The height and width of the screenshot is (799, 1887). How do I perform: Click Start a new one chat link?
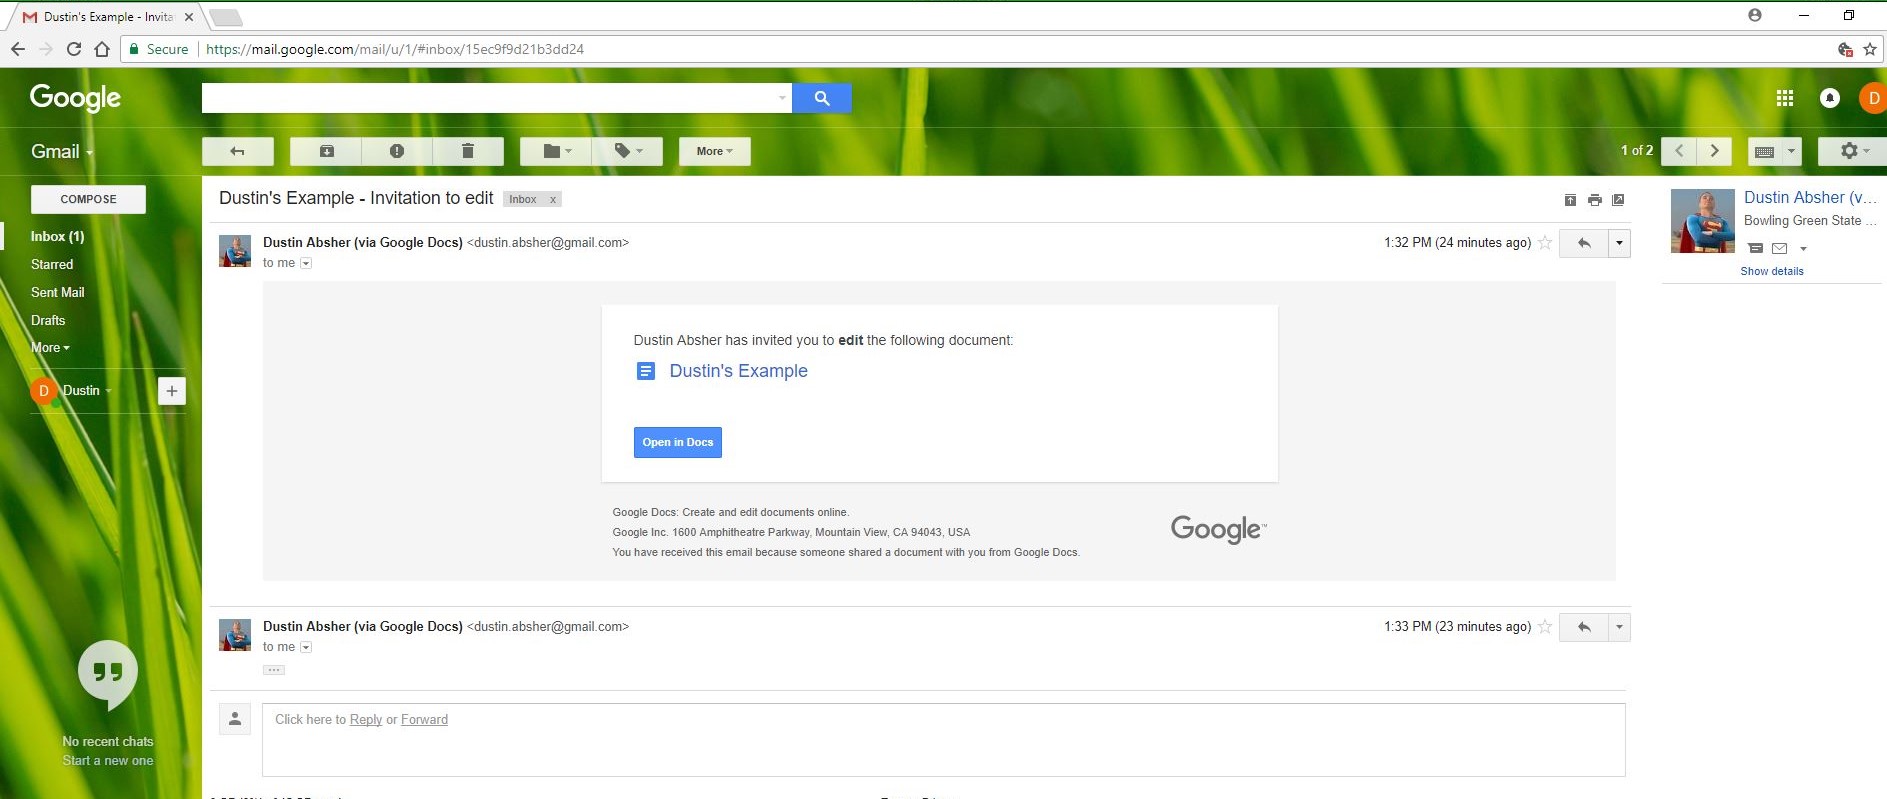[108, 761]
